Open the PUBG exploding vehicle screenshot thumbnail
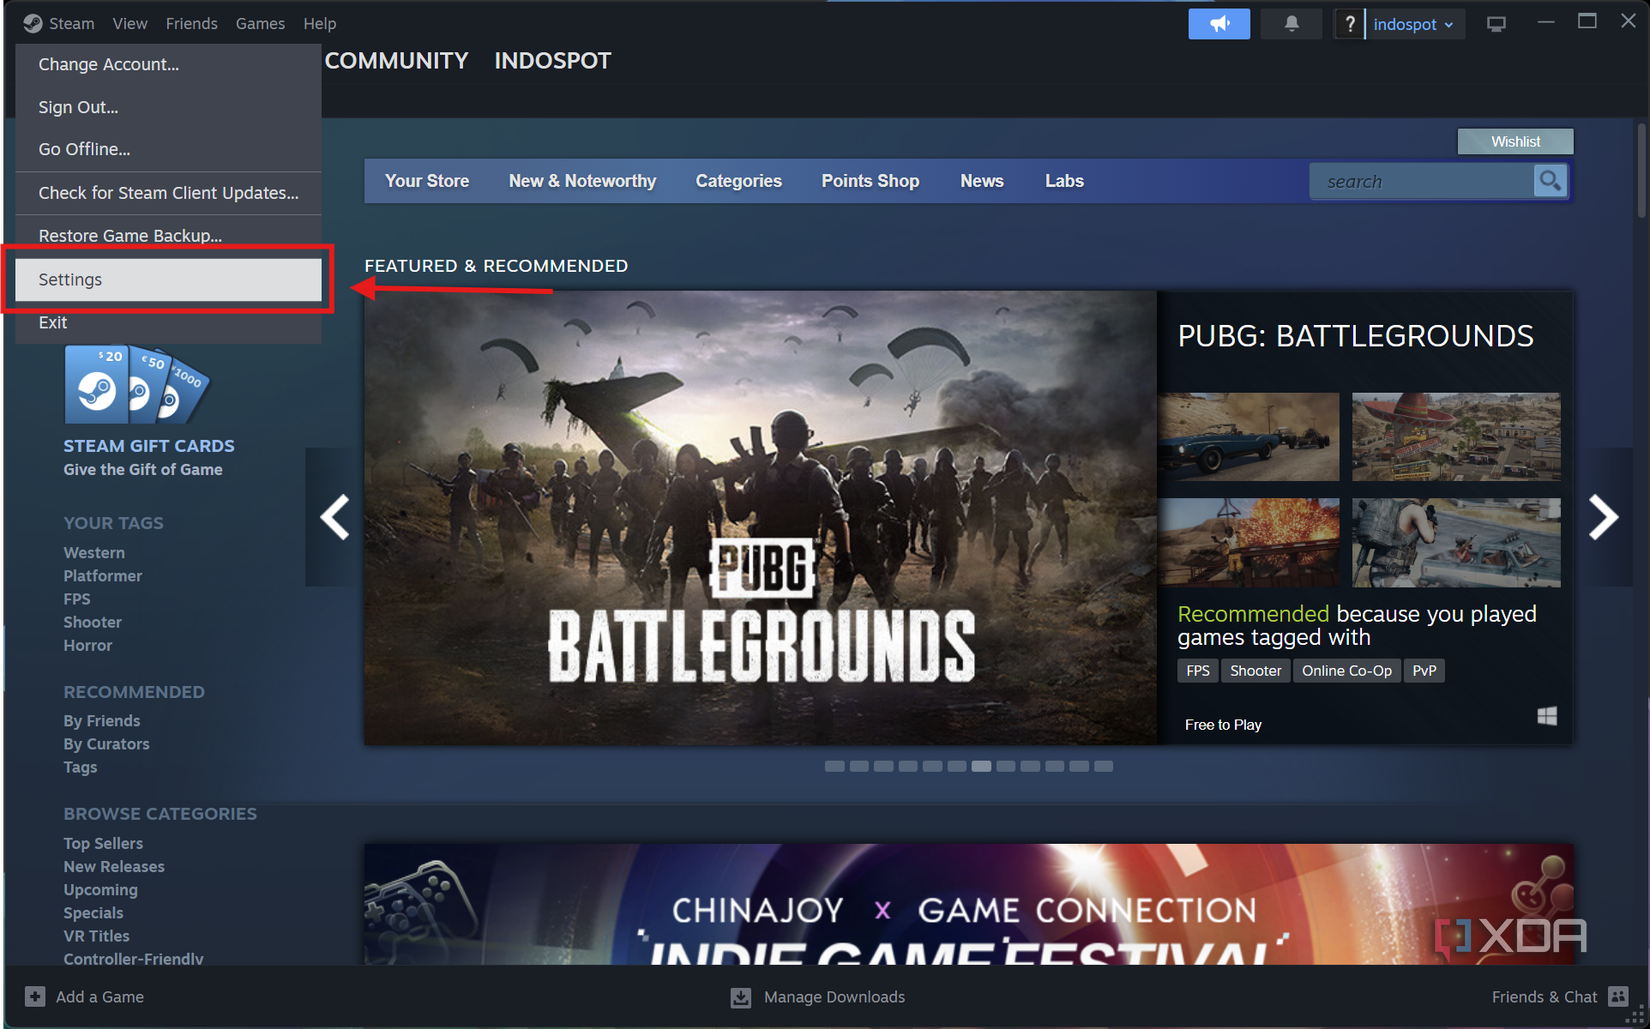This screenshot has width=1650, height=1029. (x=1248, y=542)
